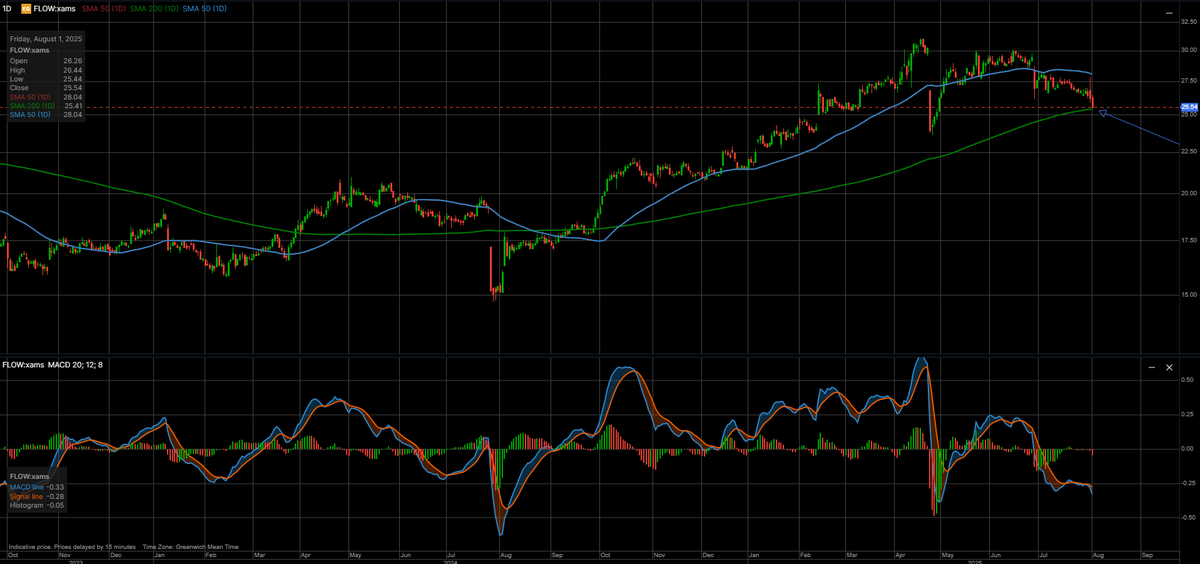
Task: Click the 0.50 MACD axis label
Action: click(x=1187, y=380)
